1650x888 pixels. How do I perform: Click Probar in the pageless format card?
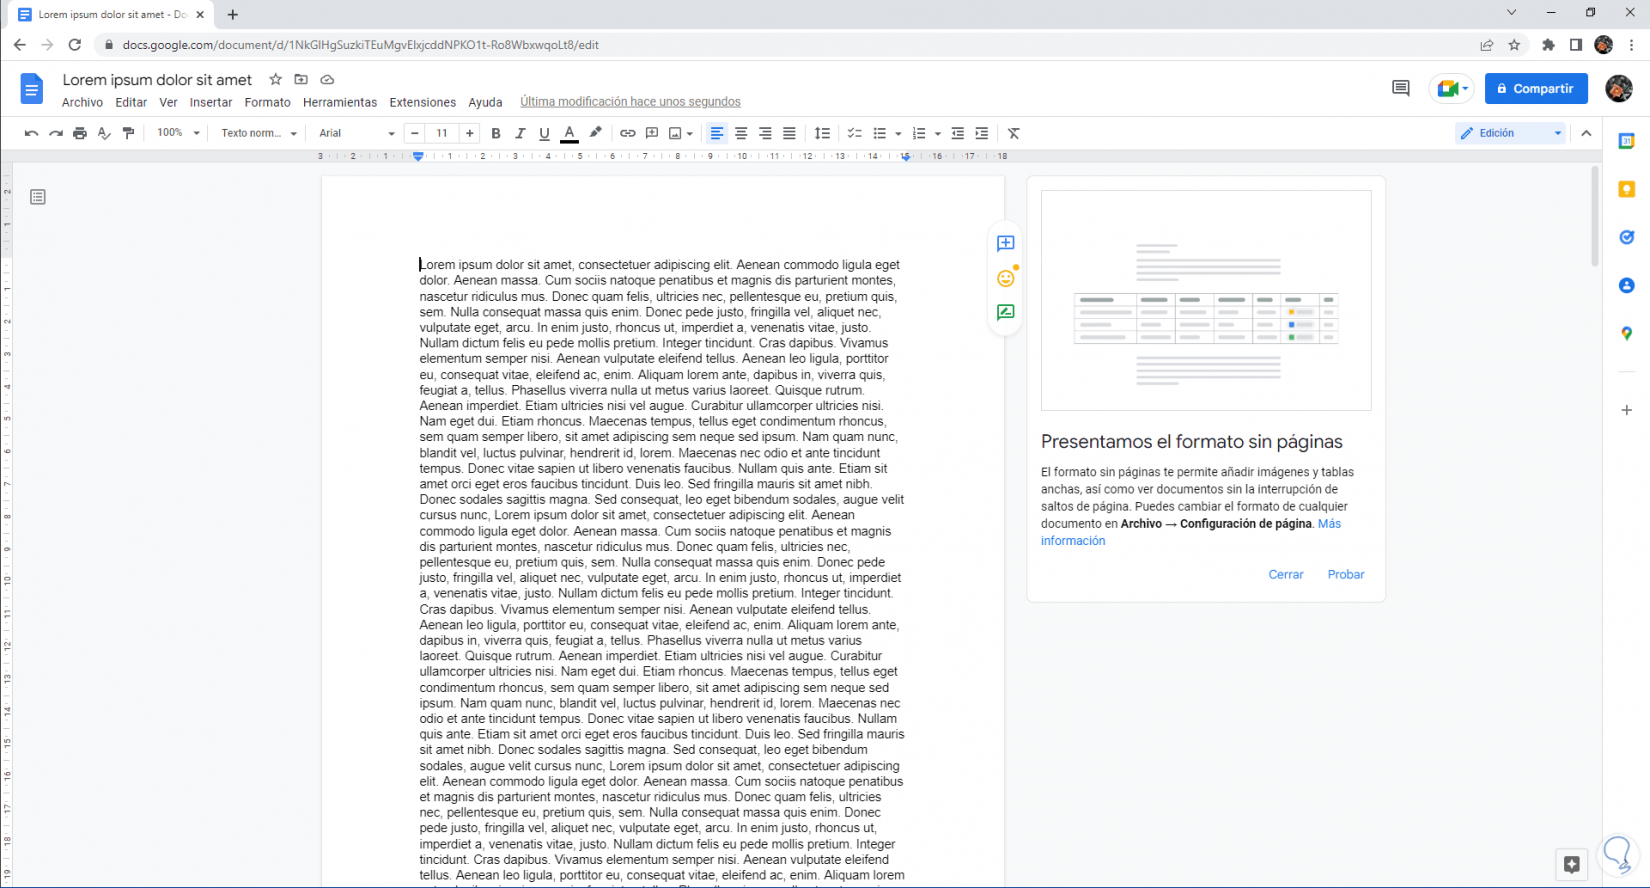[1345, 574]
